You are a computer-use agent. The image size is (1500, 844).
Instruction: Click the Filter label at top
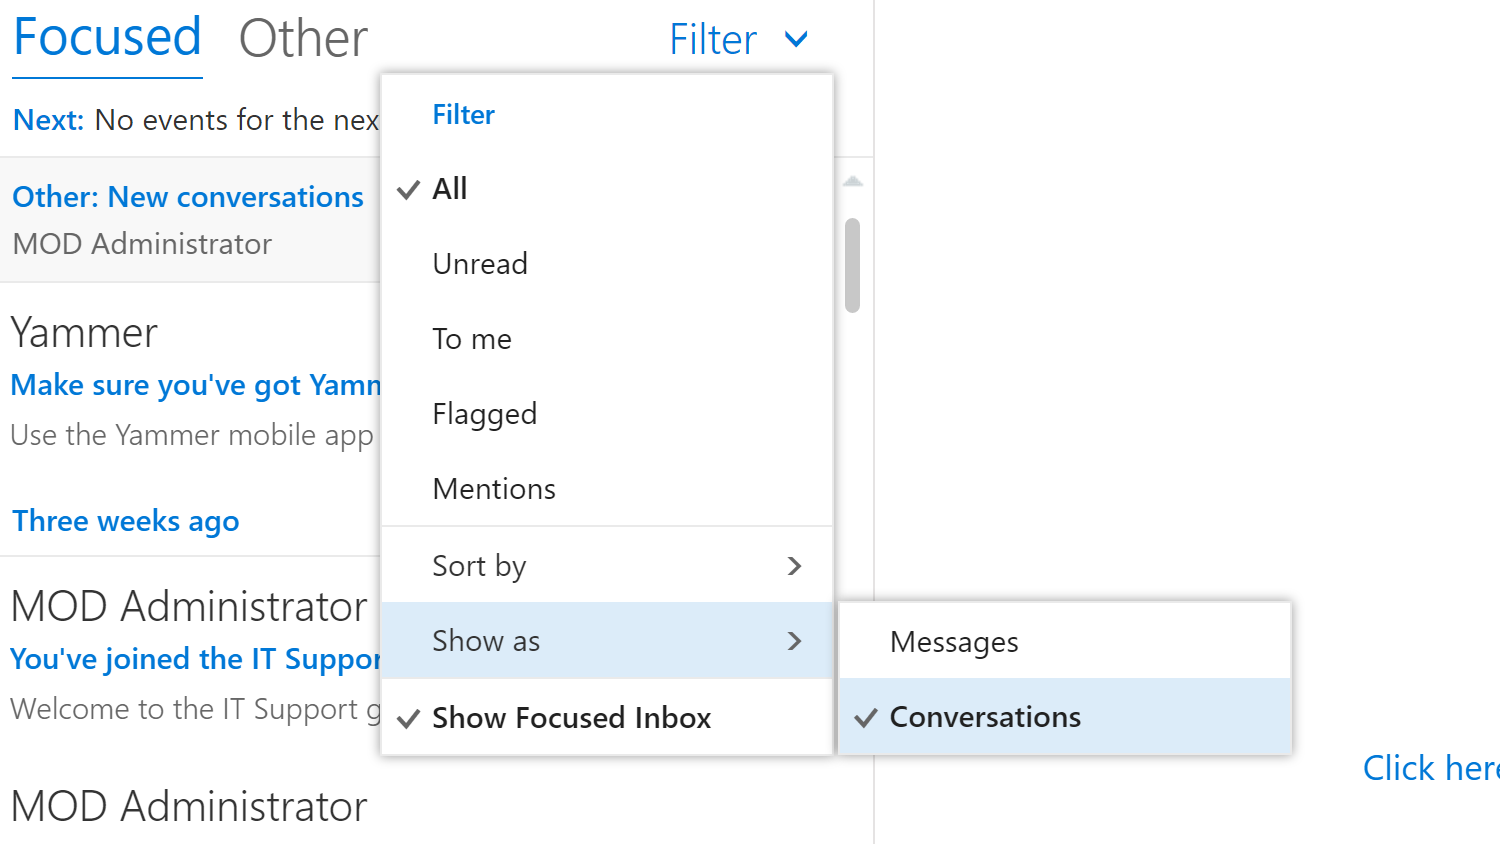(713, 40)
